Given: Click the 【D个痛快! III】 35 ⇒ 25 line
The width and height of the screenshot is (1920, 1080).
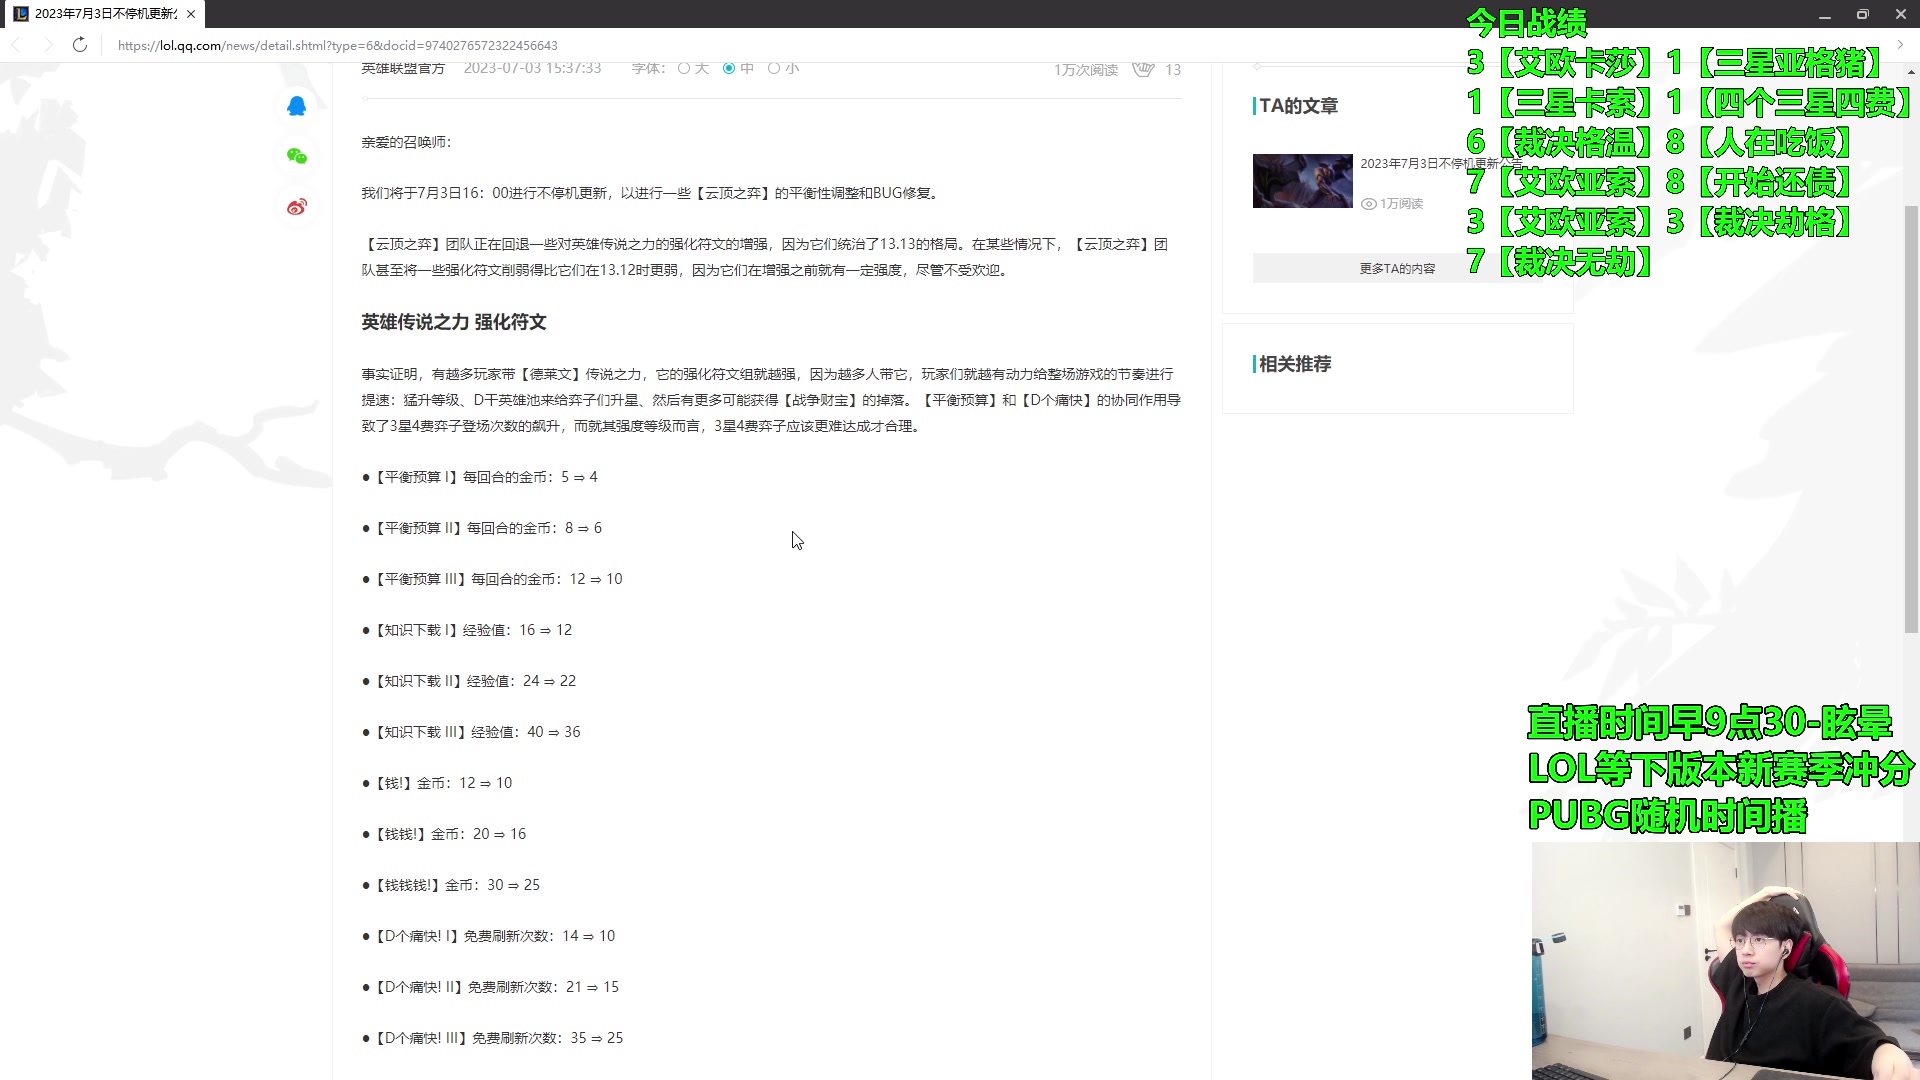Looking at the screenshot, I should click(x=493, y=1038).
